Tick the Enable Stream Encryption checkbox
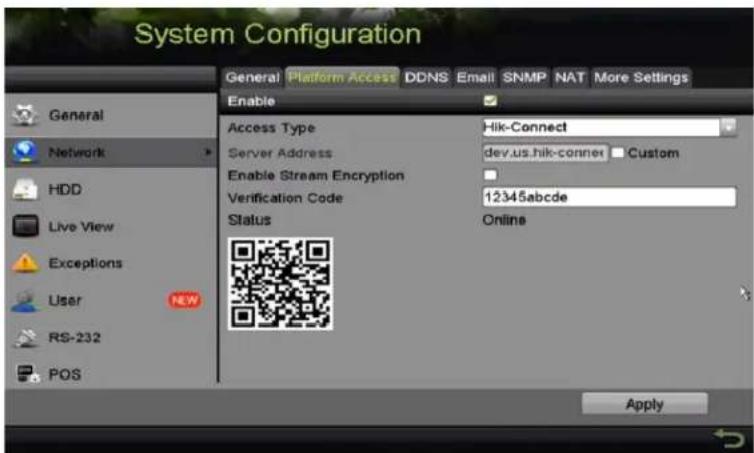Image resolution: width=754 pixels, height=453 pixels. click(x=490, y=175)
